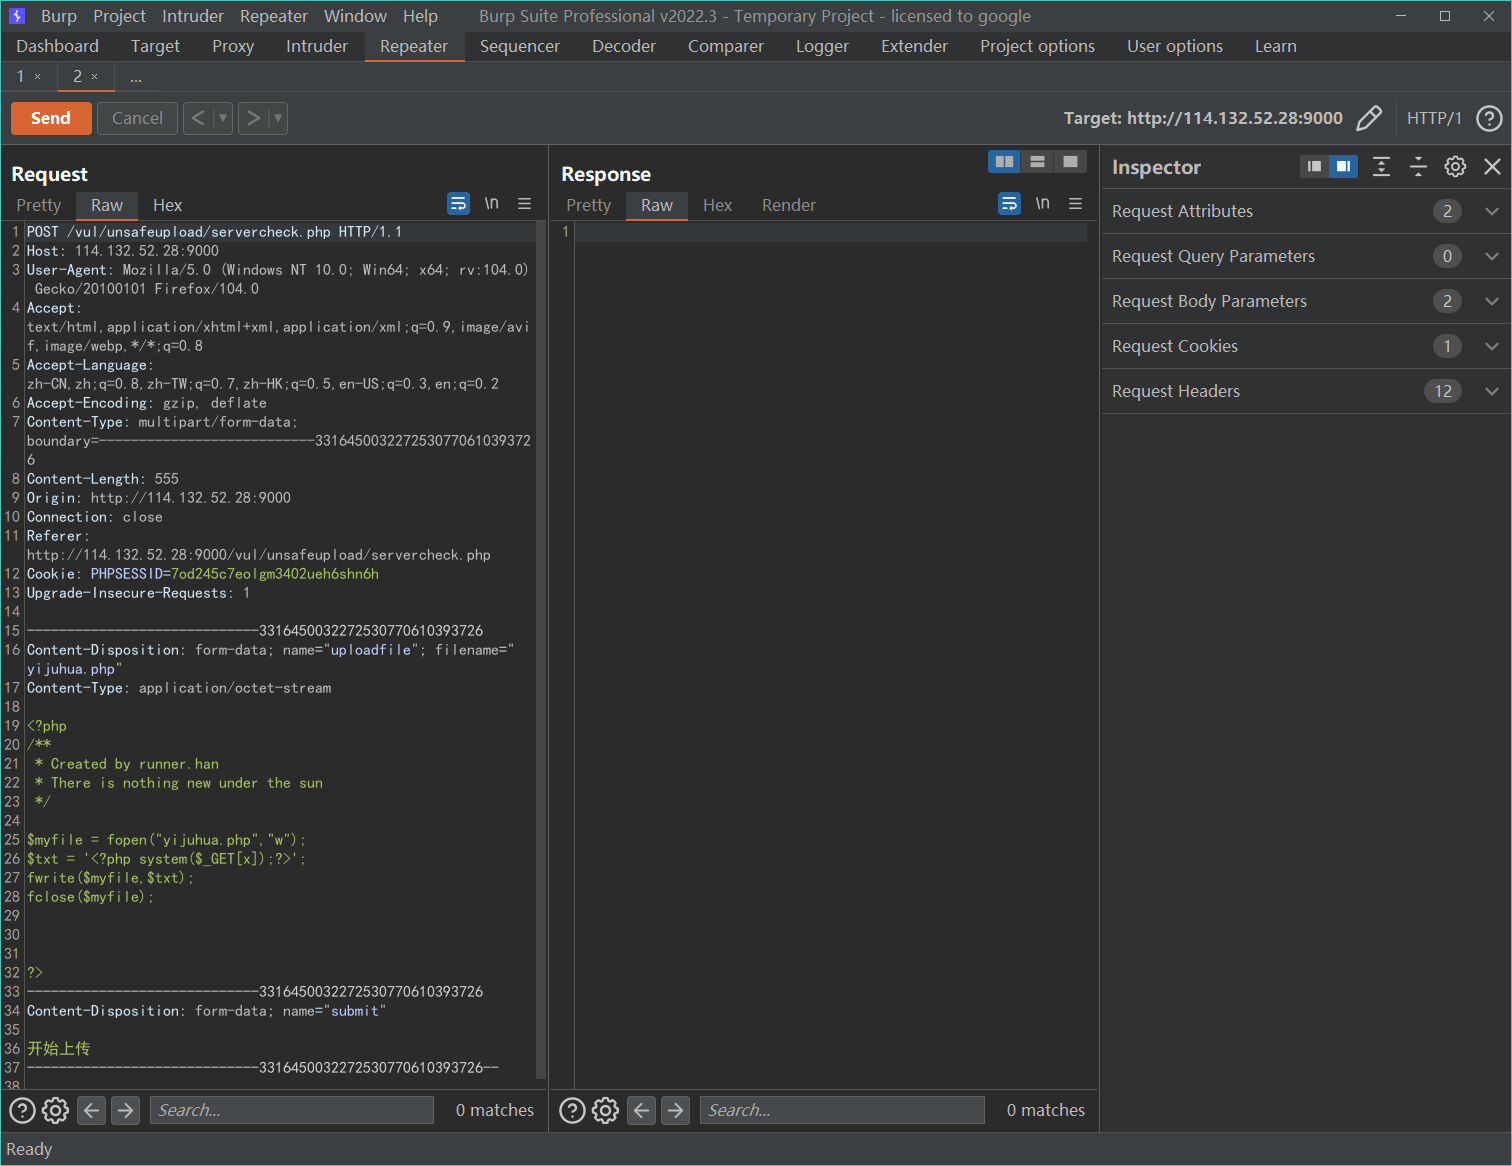This screenshot has height=1166, width=1512.
Task: Open Request search help icon
Action: [x=22, y=1110]
